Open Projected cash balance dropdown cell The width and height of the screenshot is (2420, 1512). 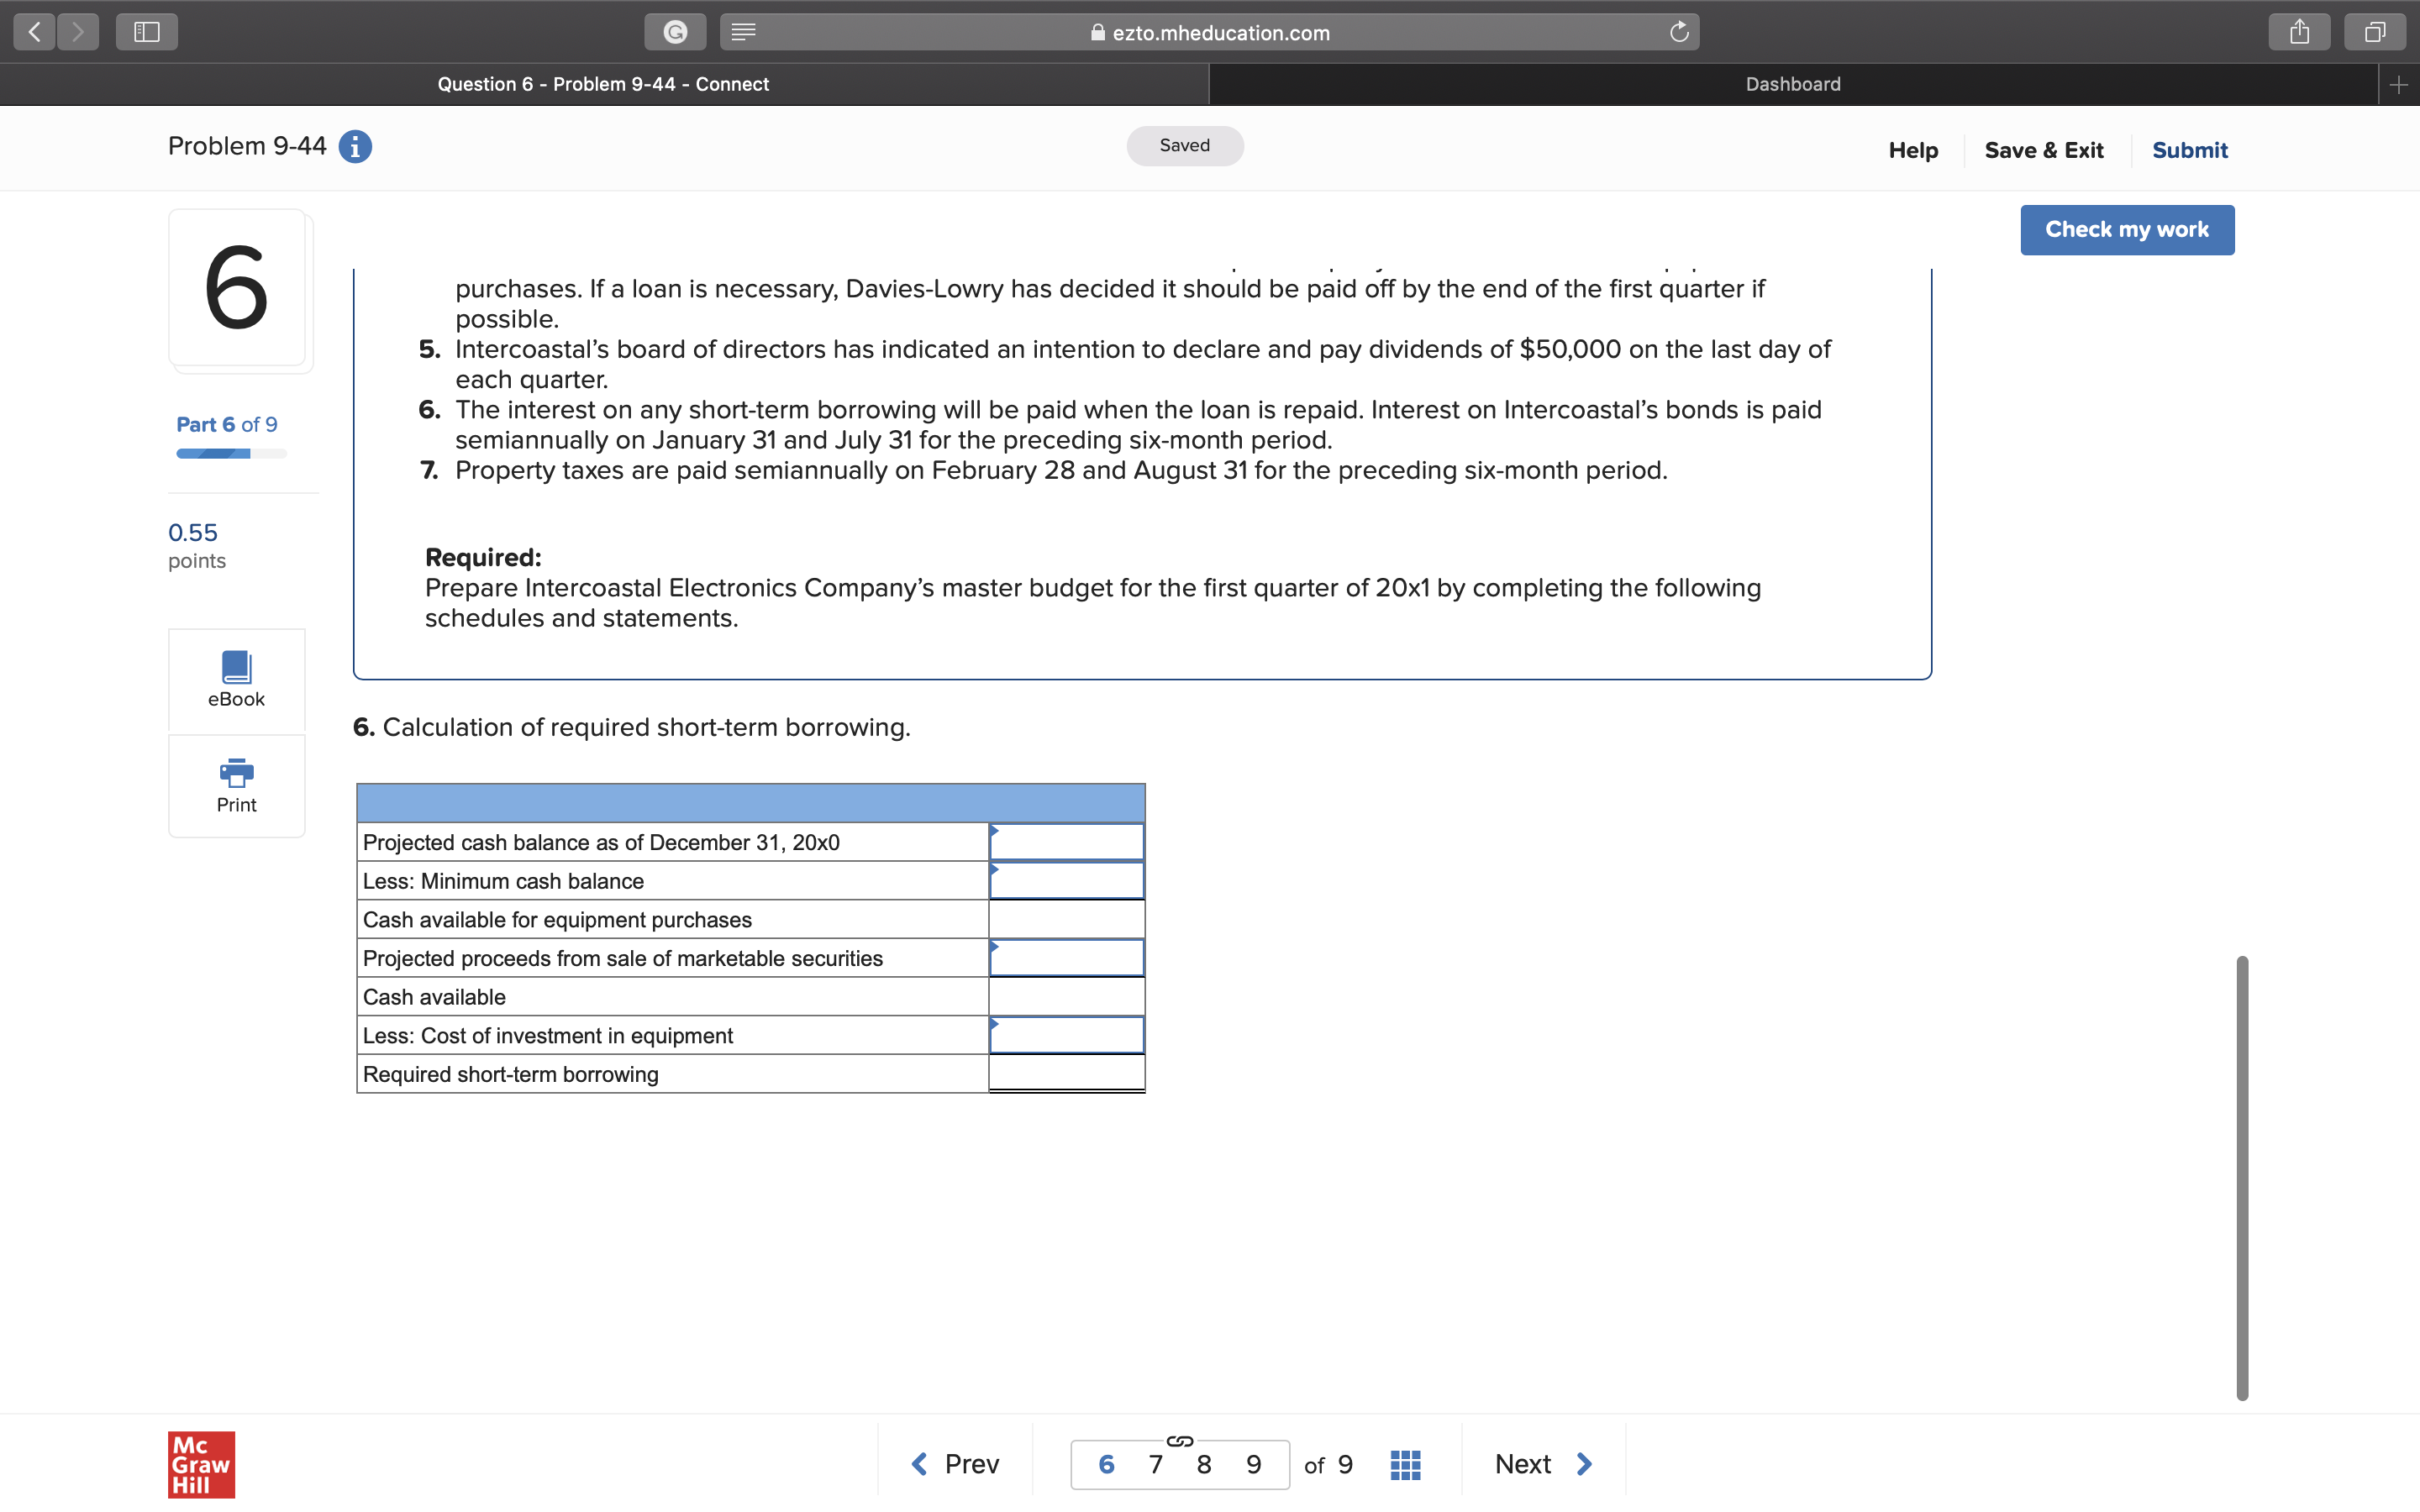coord(1066,842)
